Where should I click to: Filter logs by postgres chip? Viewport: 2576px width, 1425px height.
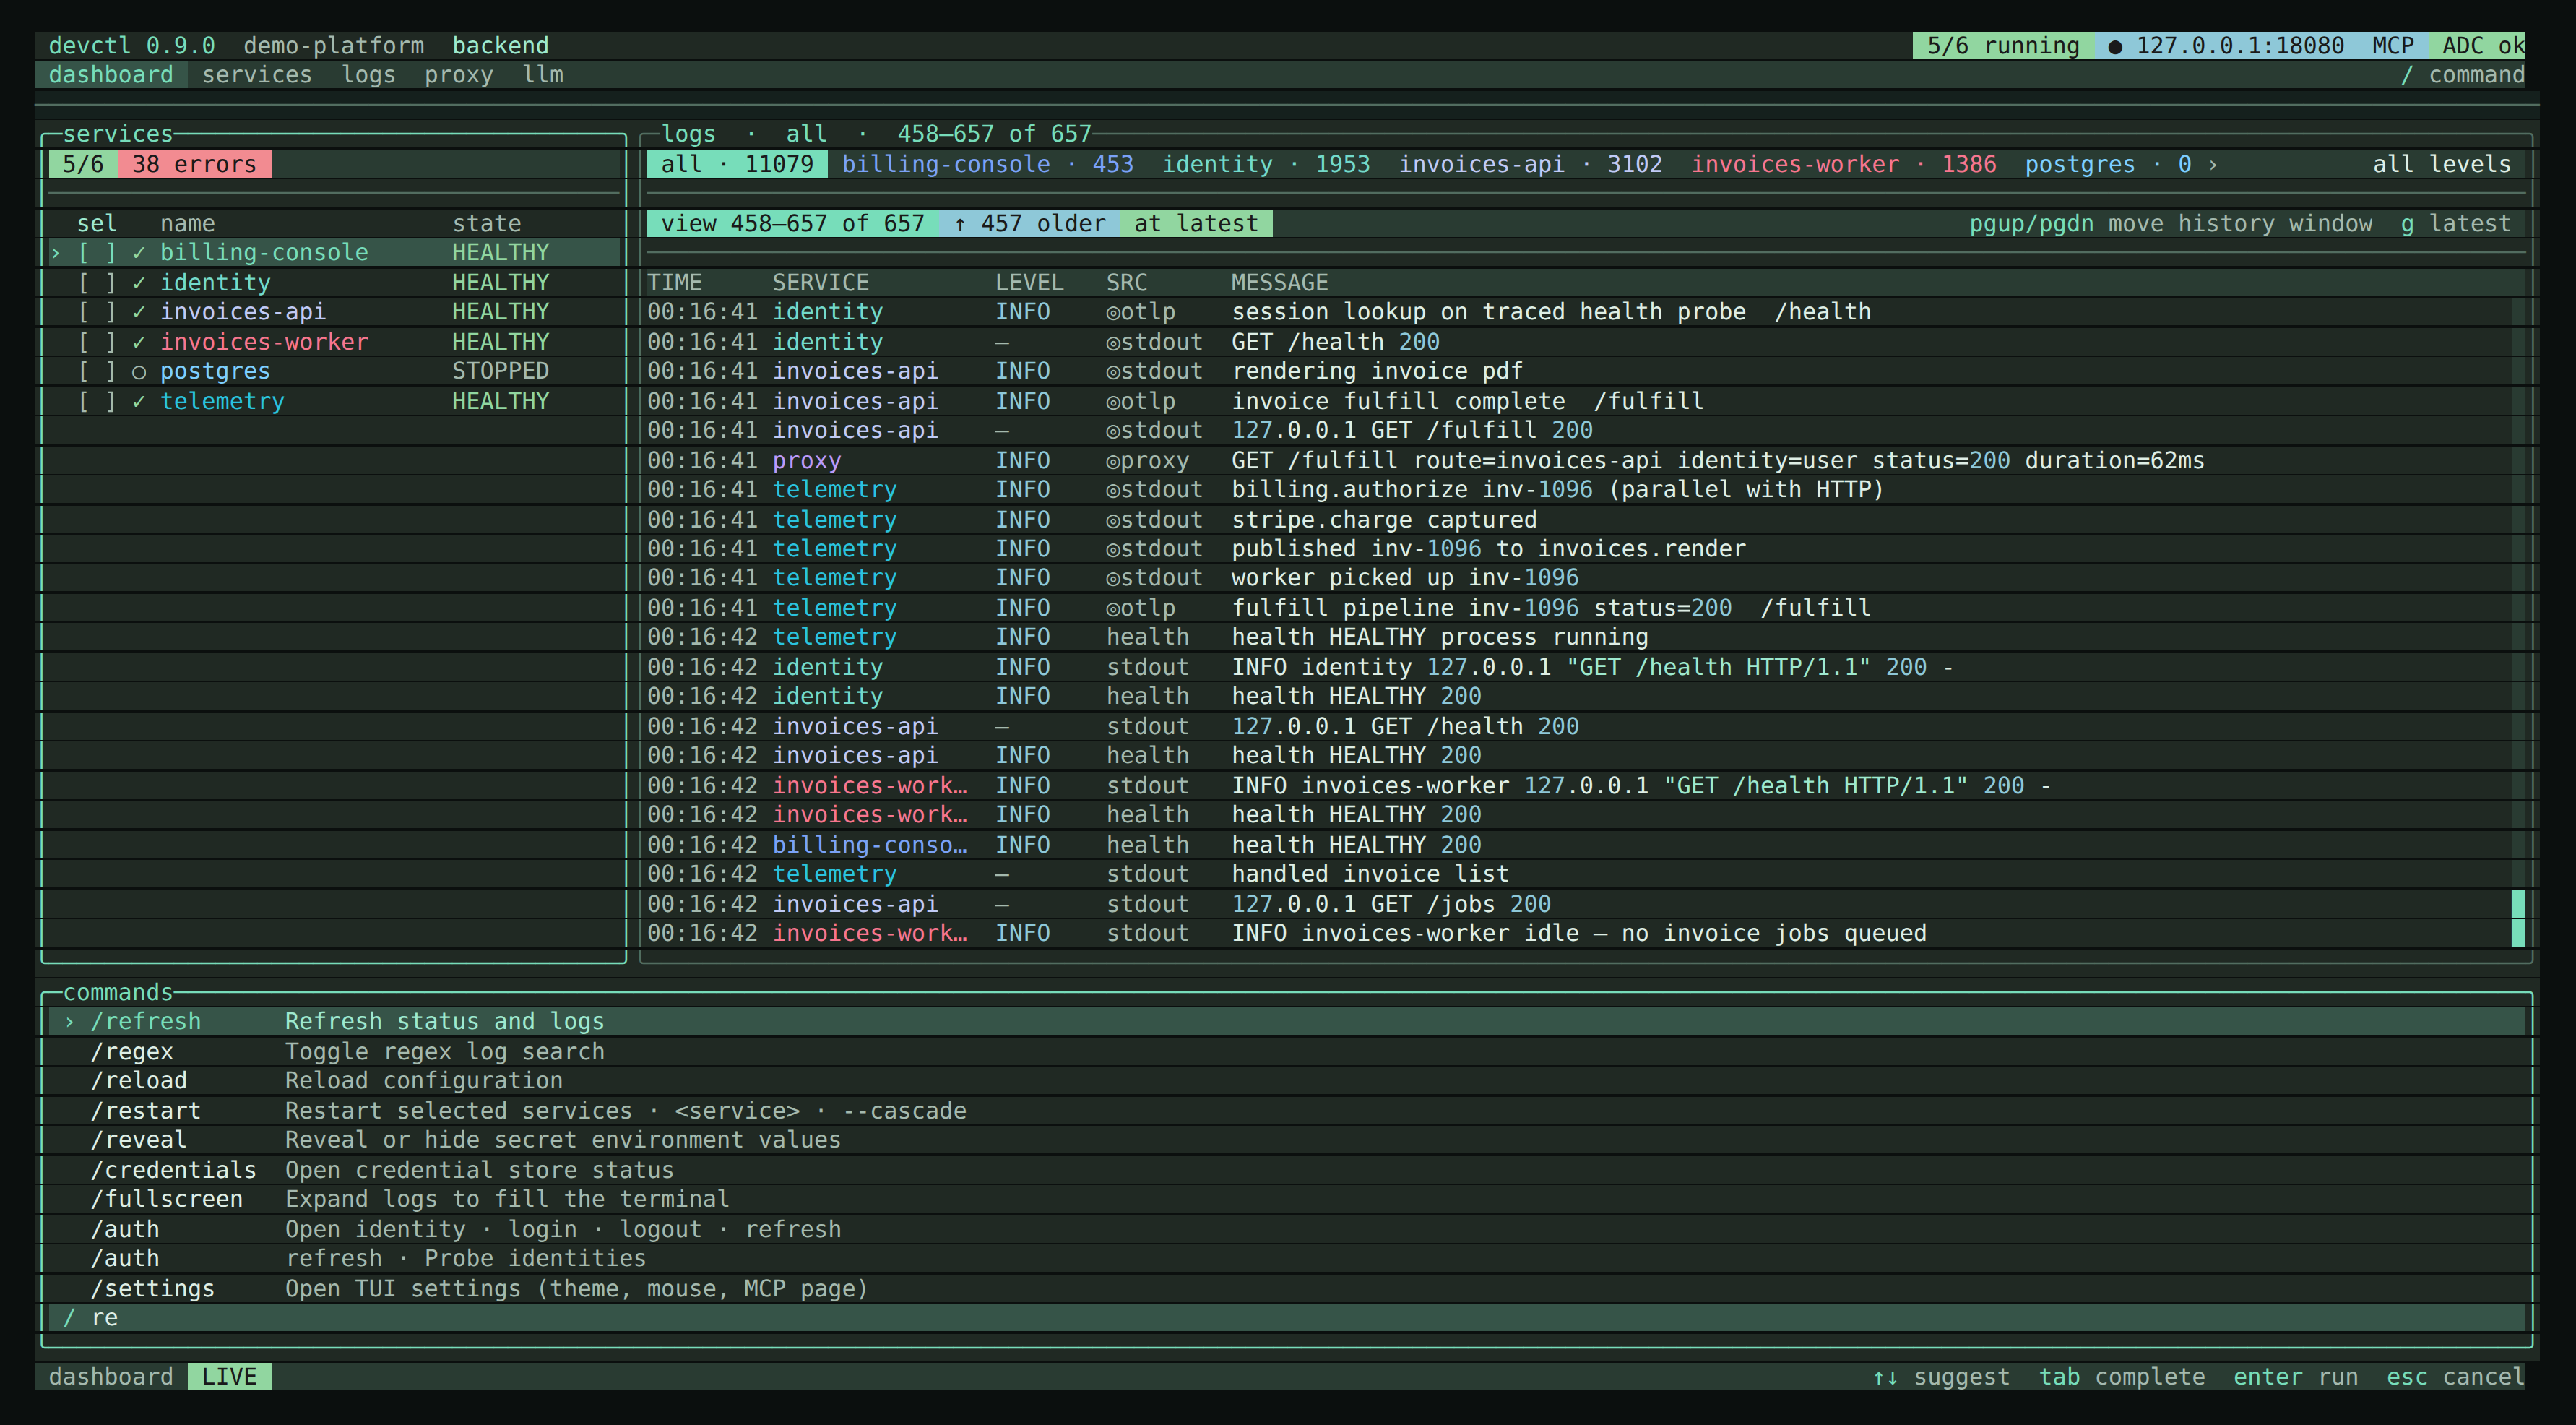click(2108, 164)
